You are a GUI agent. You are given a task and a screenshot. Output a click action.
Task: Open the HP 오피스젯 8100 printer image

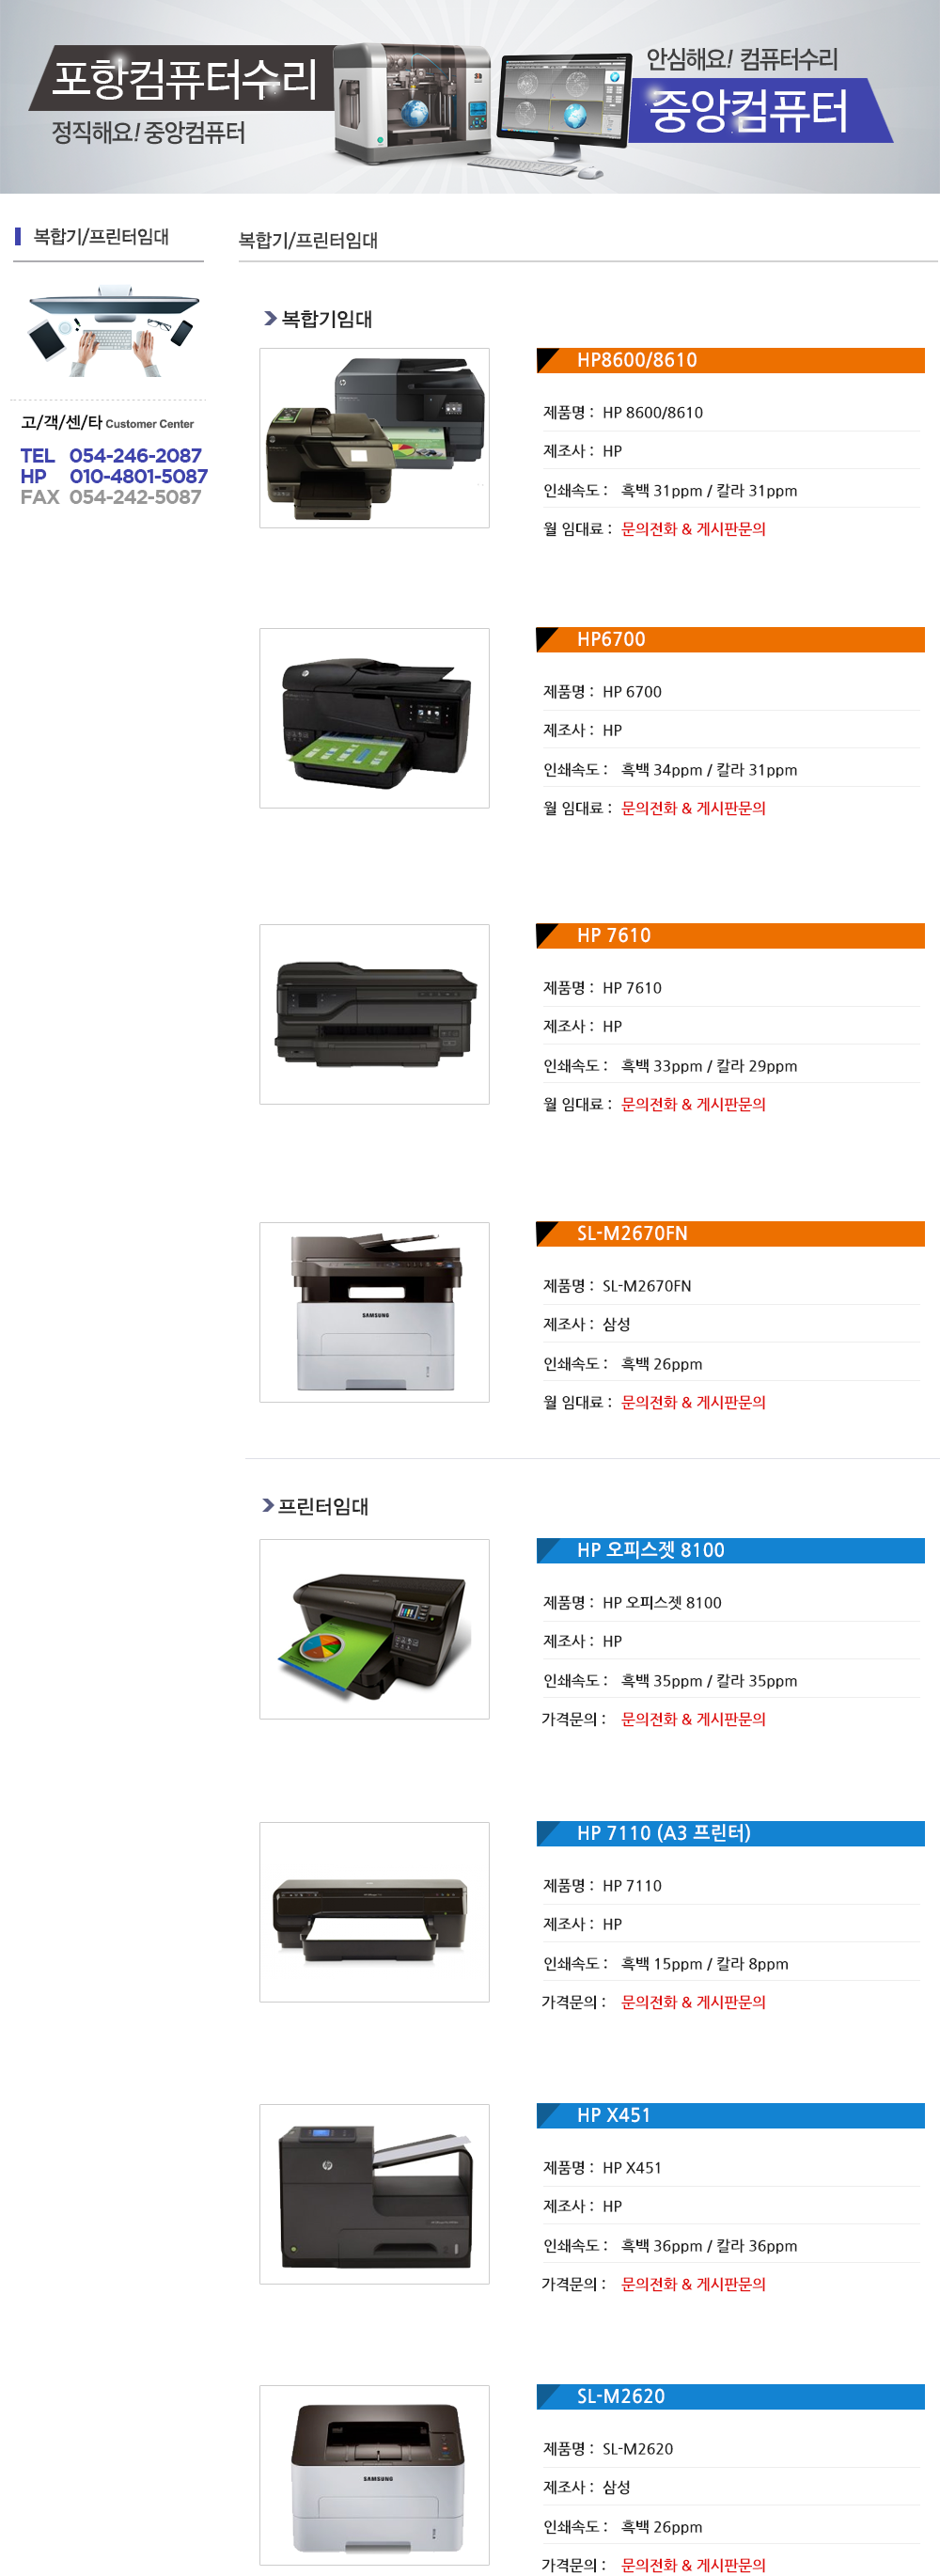click(374, 1629)
